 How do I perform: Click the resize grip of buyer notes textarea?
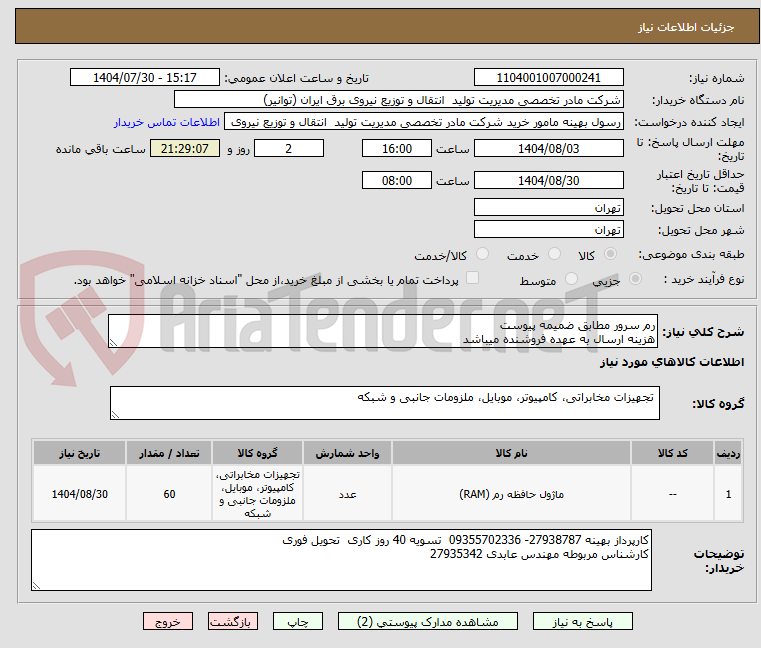point(36,585)
